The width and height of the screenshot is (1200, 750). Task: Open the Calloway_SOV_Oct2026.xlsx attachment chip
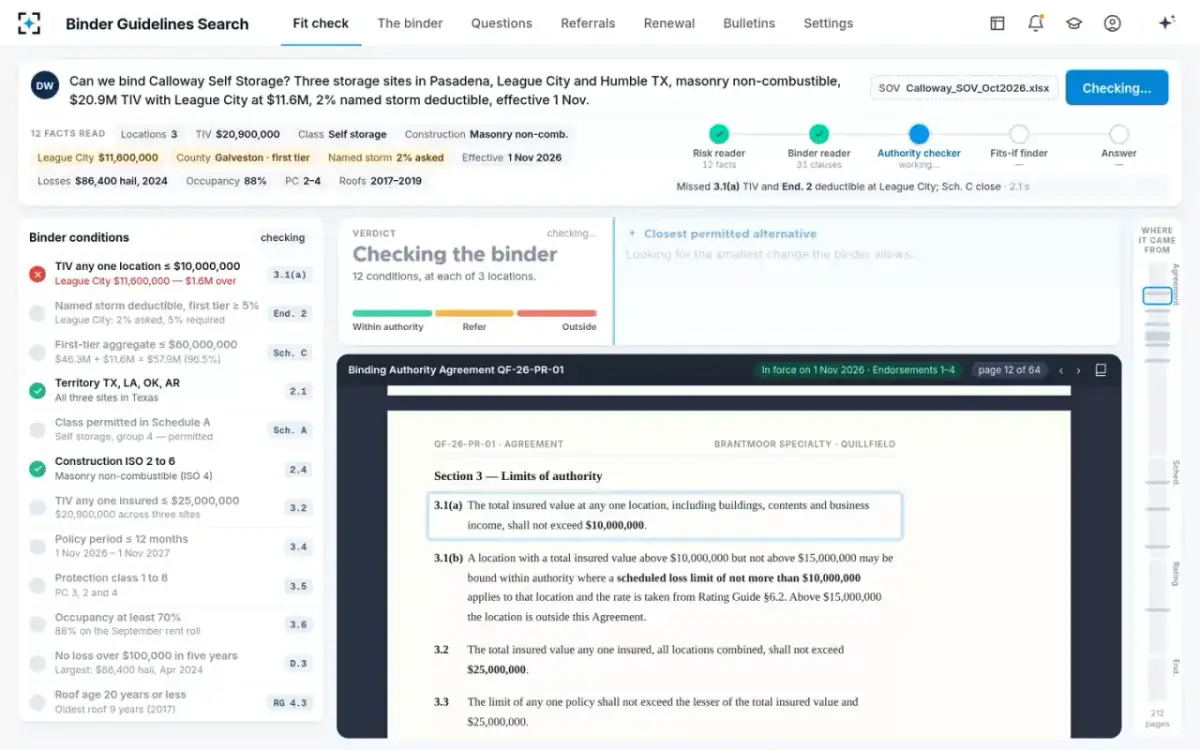(x=963, y=88)
